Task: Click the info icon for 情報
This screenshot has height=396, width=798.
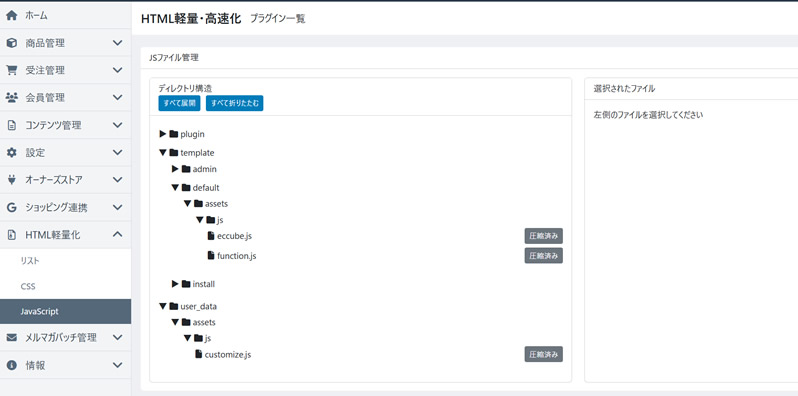Action: [11, 365]
